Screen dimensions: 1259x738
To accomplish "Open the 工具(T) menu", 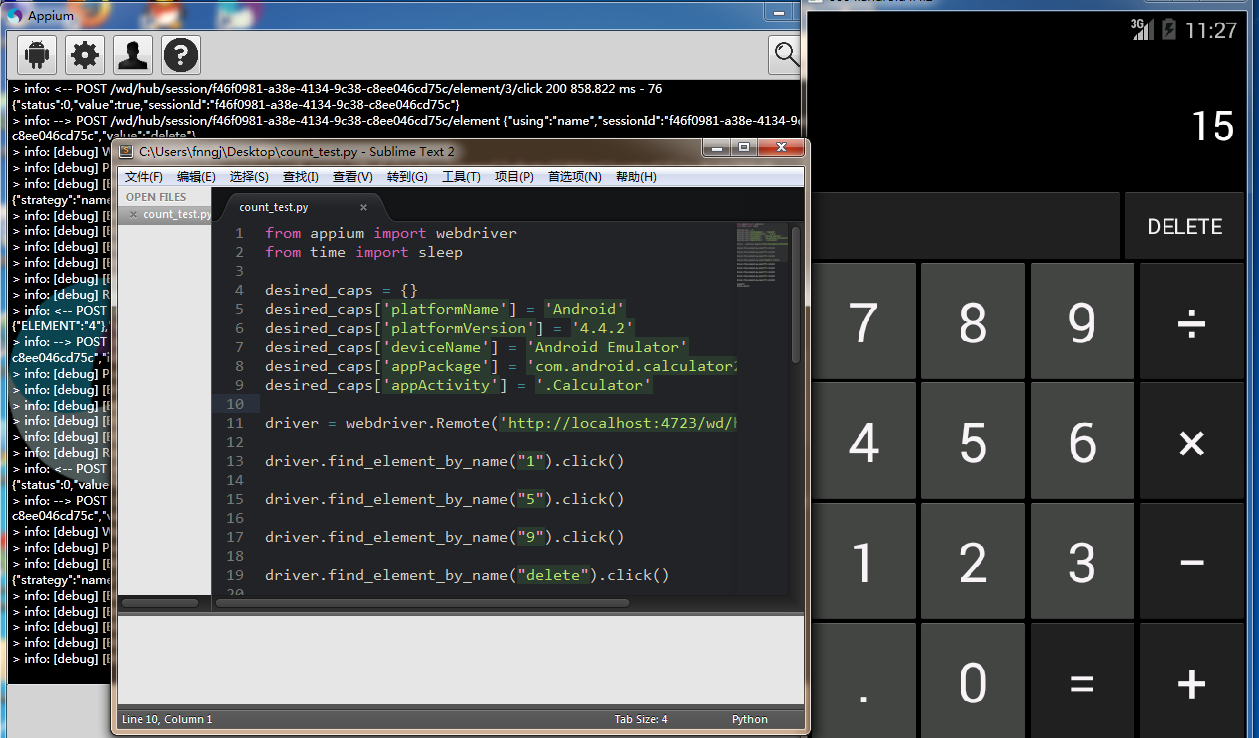I will (x=461, y=177).
